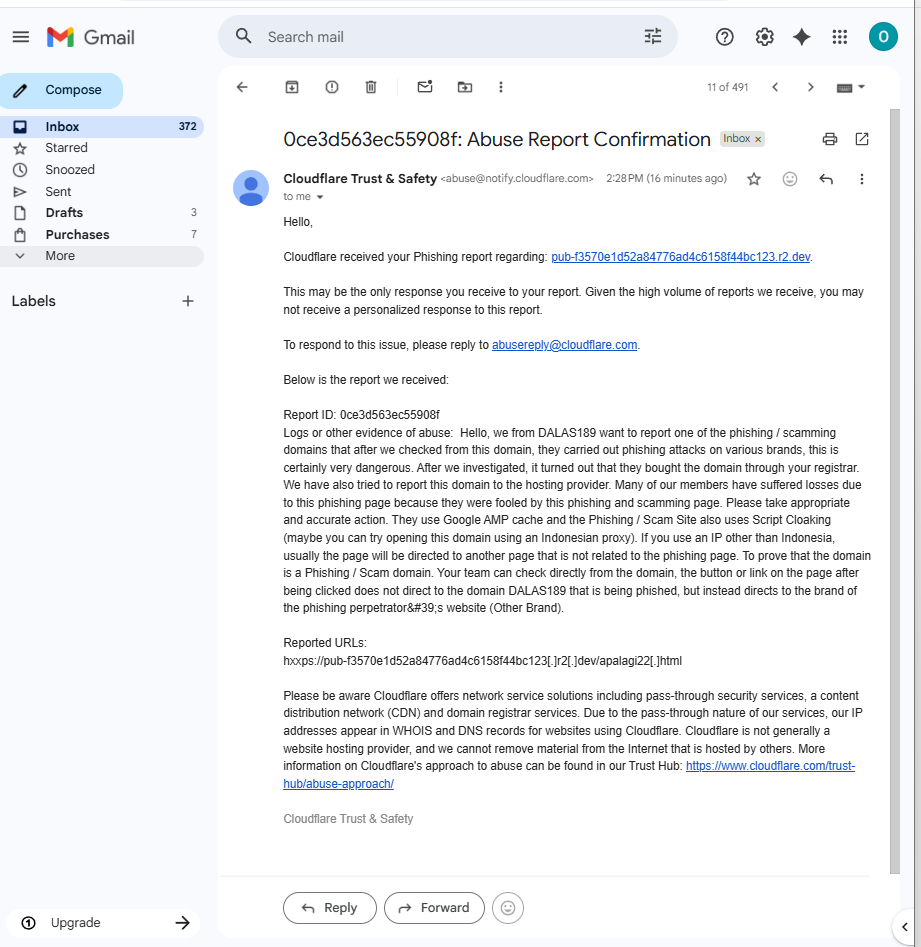Move email to a folder

[464, 87]
